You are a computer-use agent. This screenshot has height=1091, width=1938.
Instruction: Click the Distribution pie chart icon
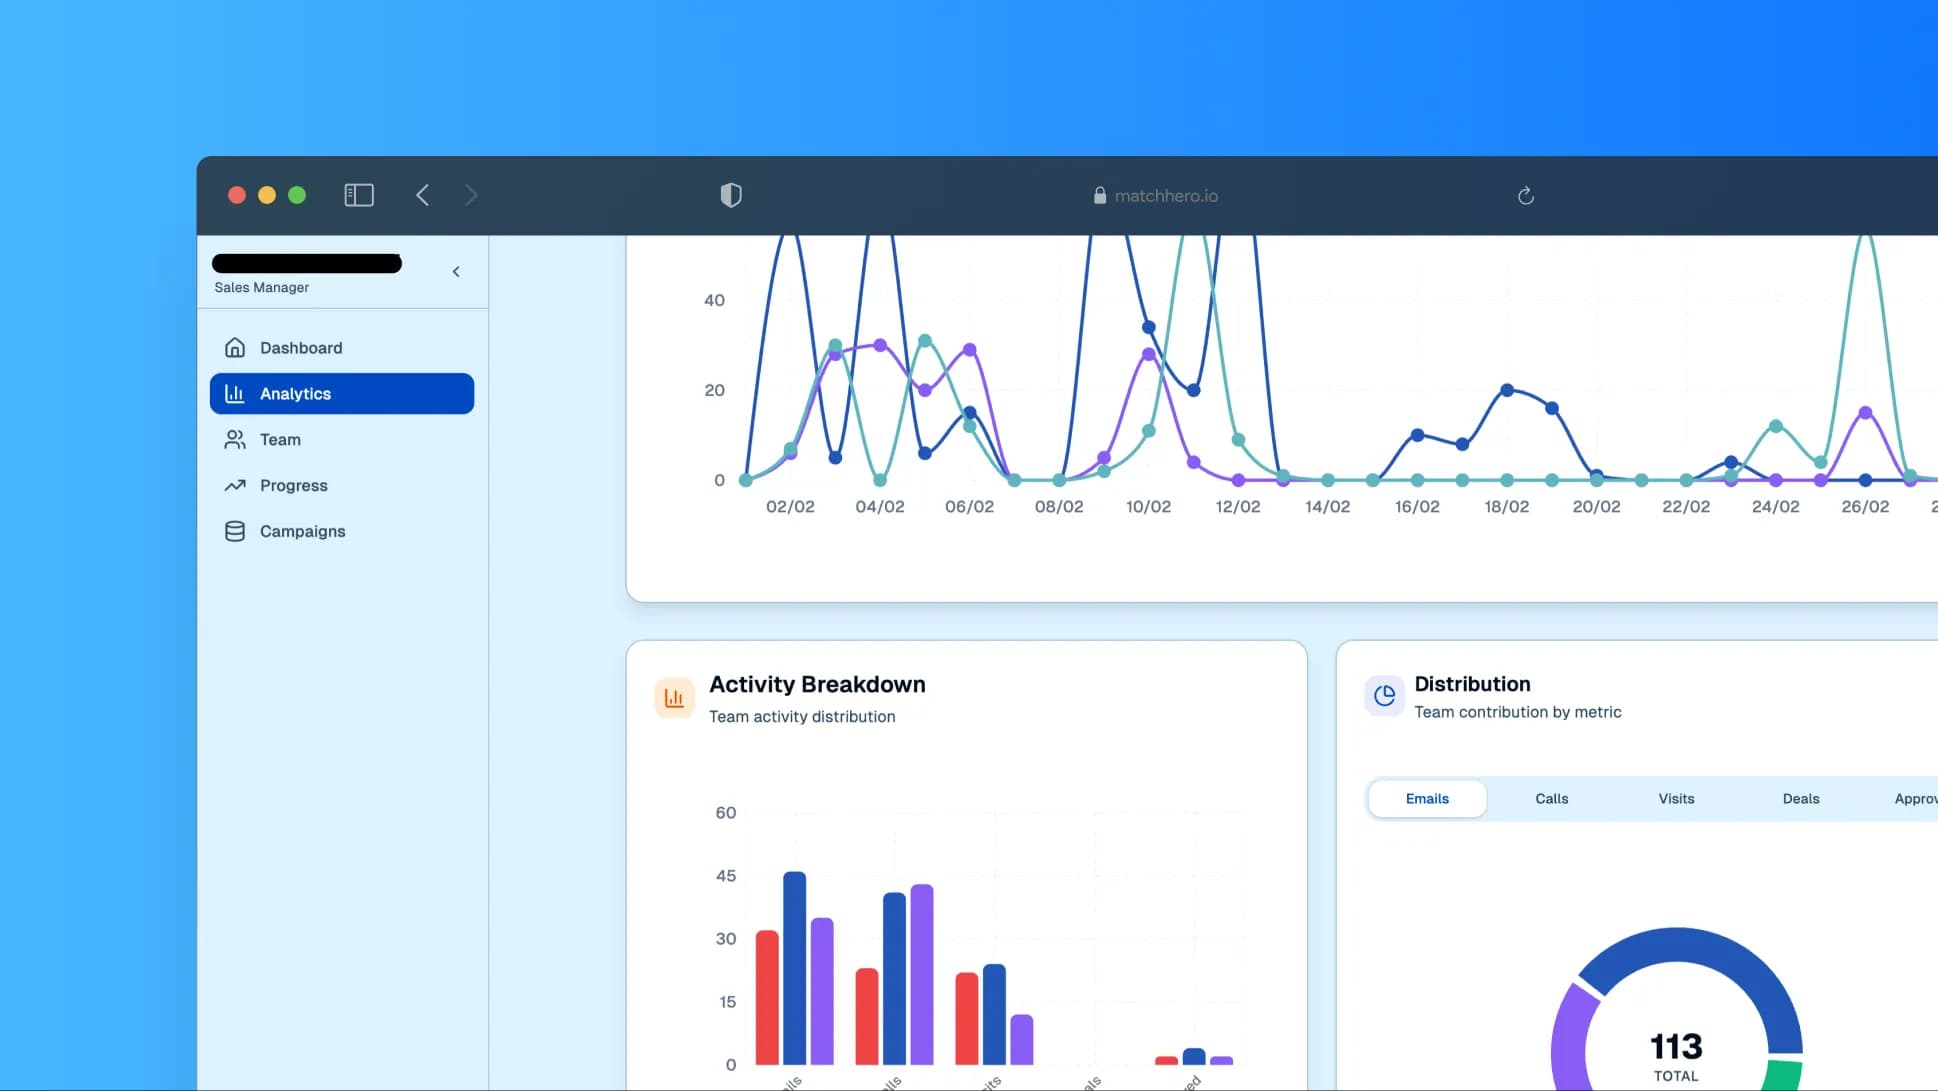[1384, 696]
